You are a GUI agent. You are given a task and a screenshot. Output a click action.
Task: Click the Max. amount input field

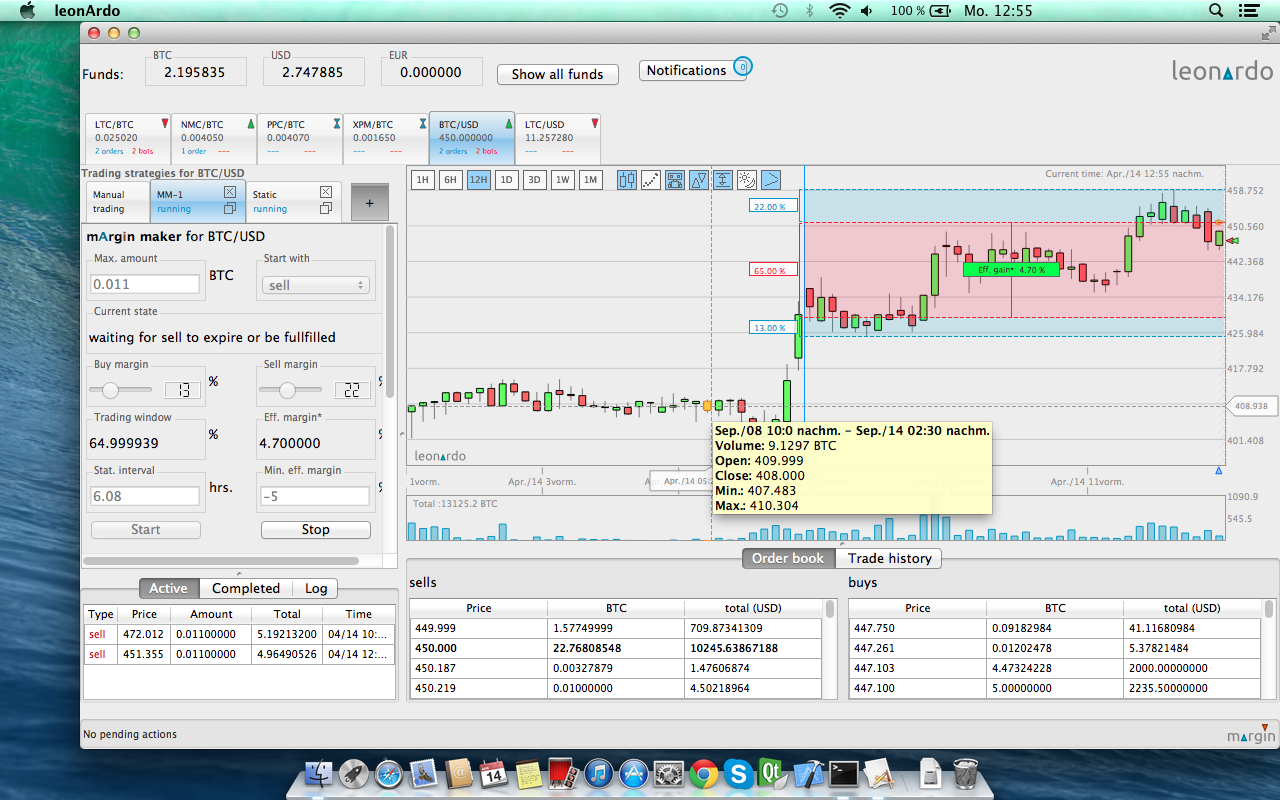pyautogui.click(x=146, y=285)
